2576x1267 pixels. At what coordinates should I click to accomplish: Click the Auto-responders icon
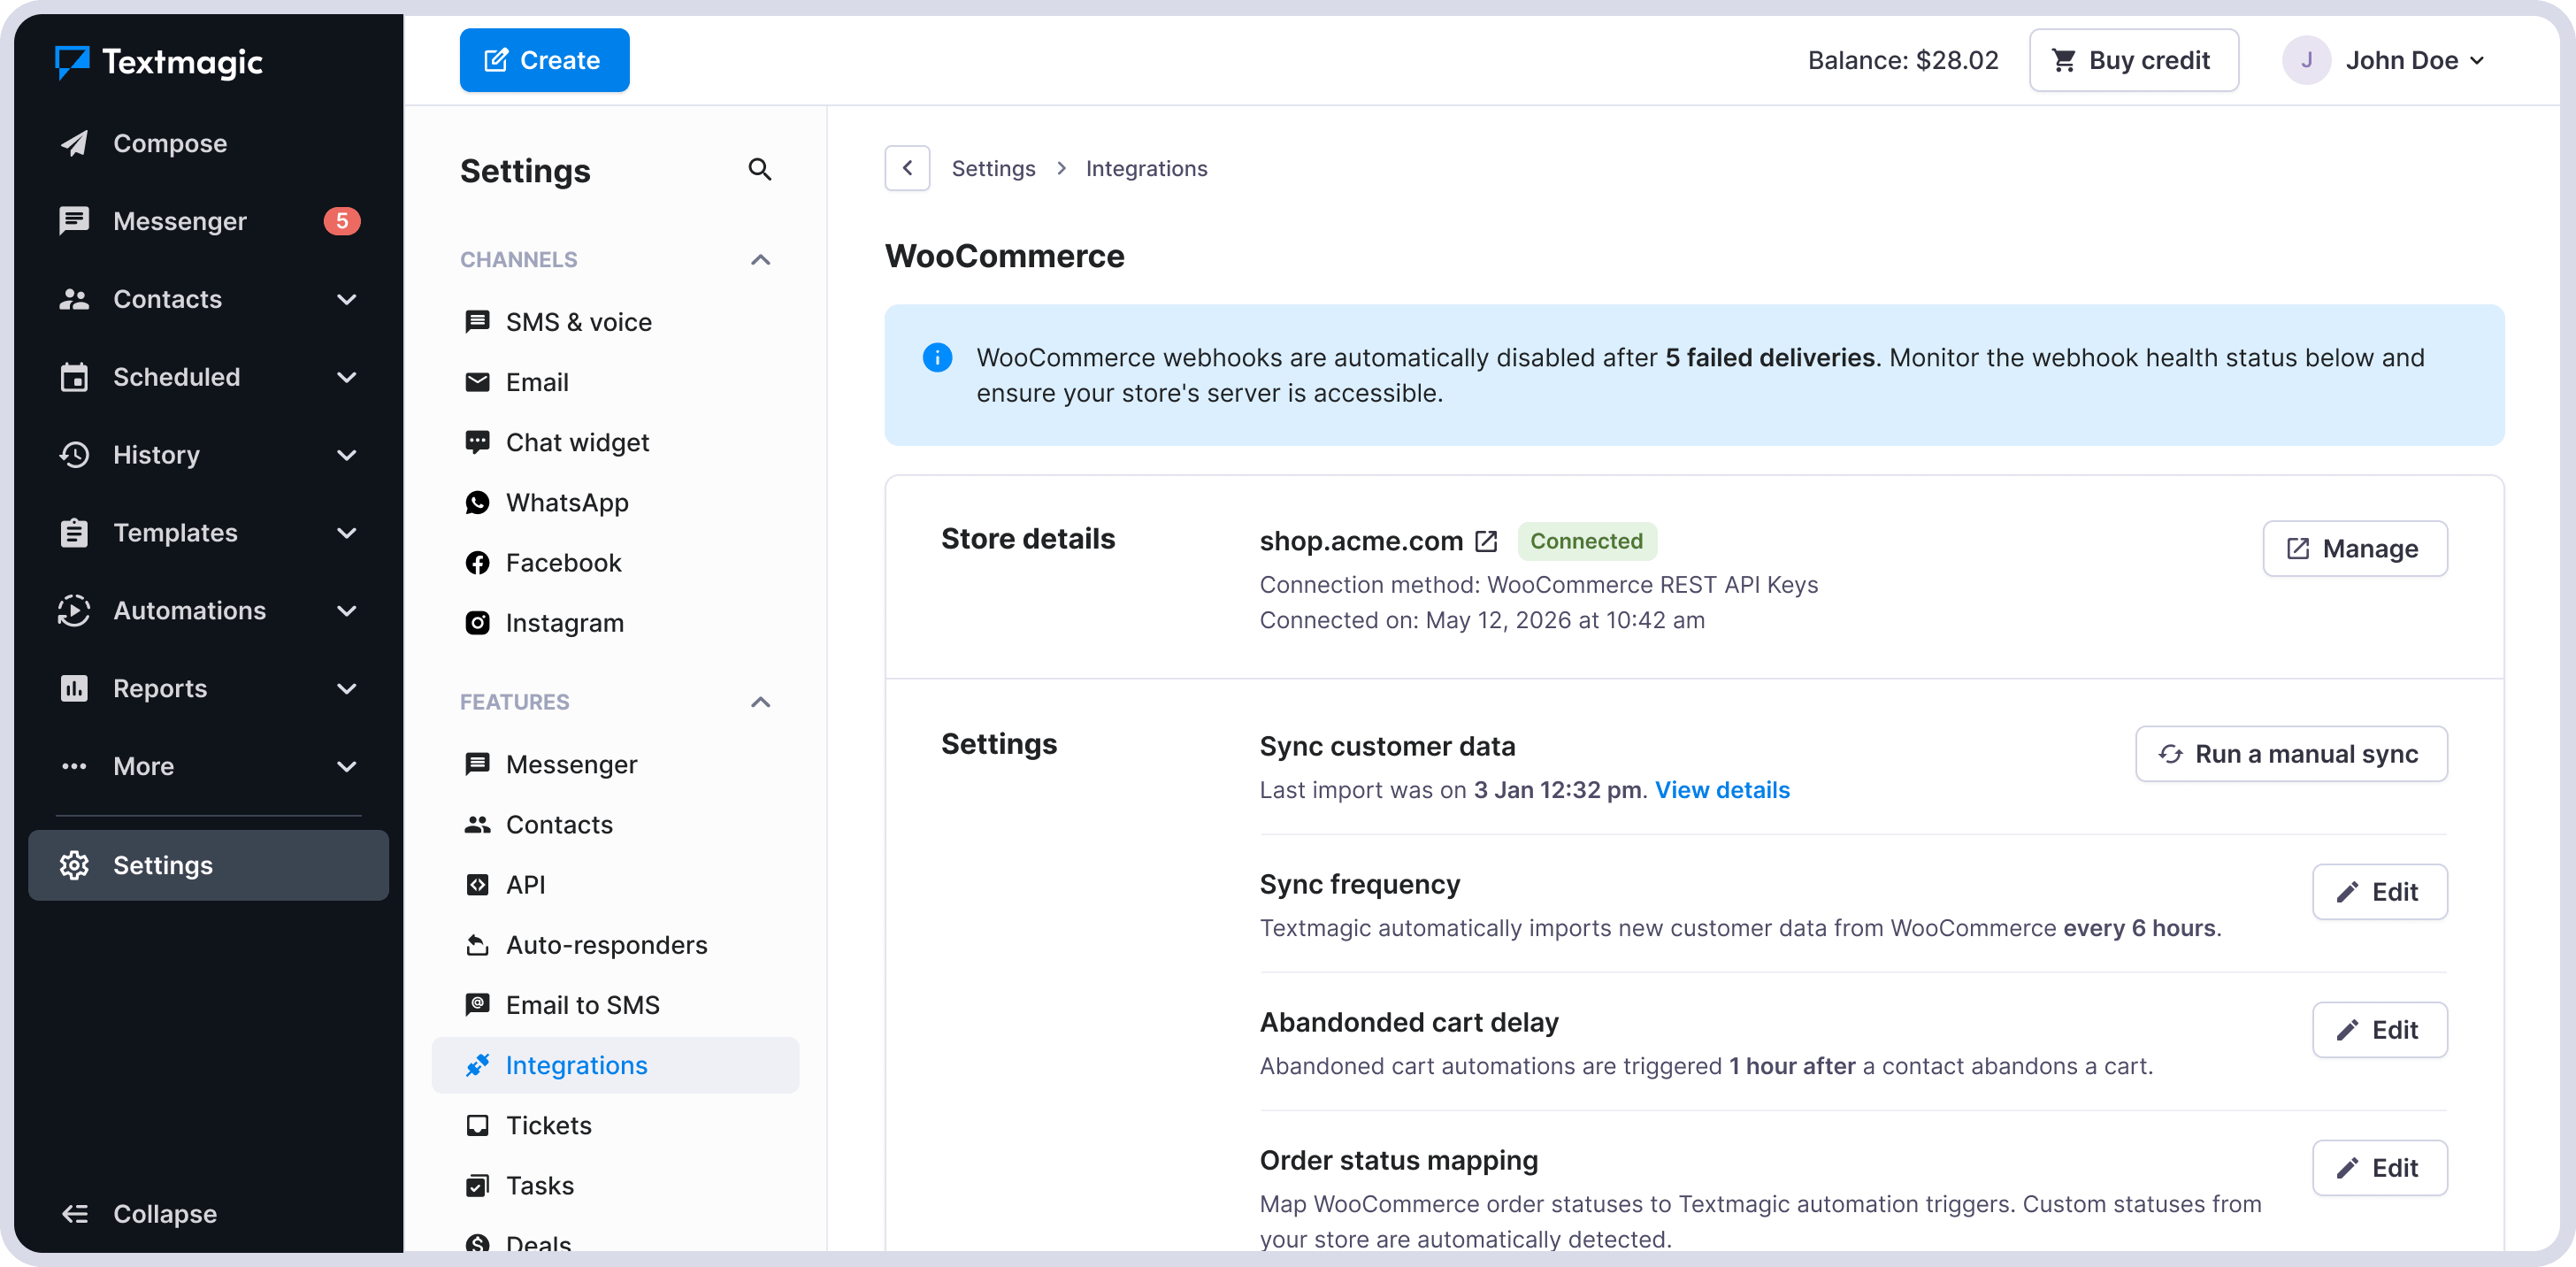(478, 944)
